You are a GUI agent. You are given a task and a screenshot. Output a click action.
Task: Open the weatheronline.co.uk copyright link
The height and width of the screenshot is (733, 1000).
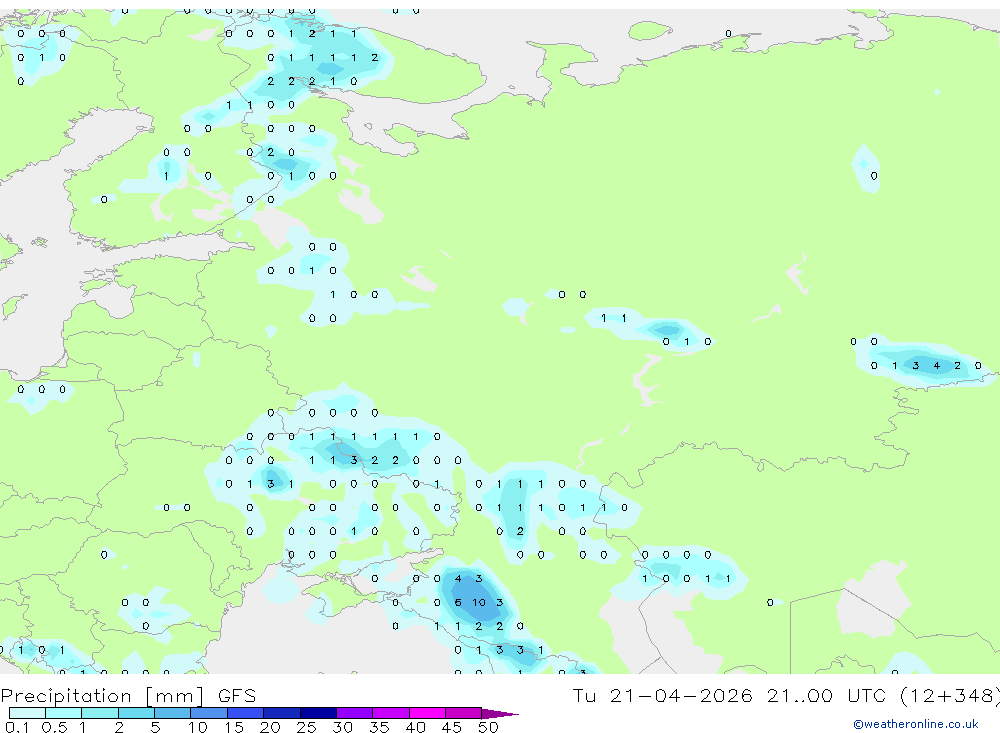(x=916, y=724)
